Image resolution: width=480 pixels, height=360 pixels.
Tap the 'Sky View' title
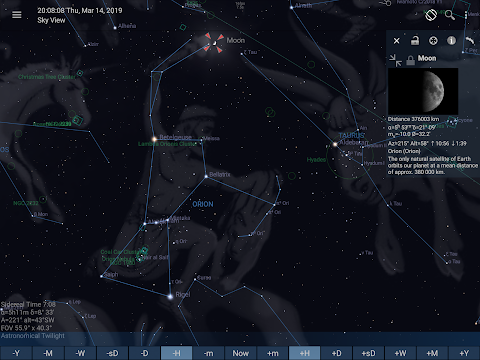[51, 20]
